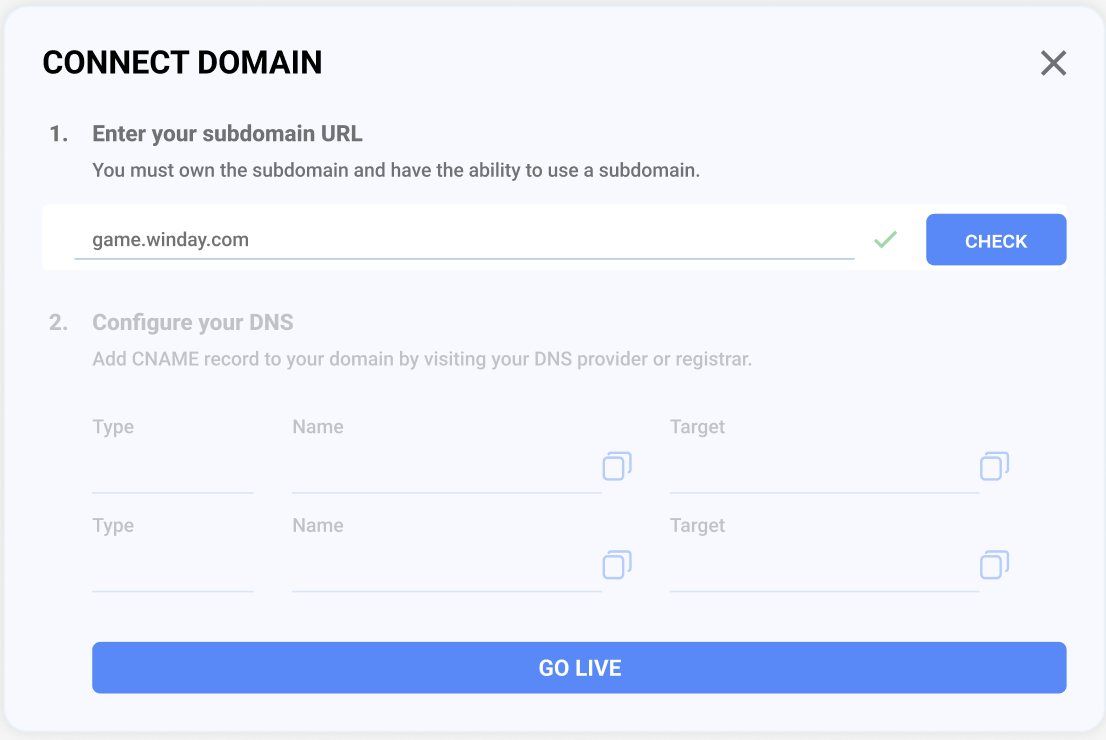The height and width of the screenshot is (740, 1106).
Task: Copy the second record's Target value
Action: tap(994, 565)
